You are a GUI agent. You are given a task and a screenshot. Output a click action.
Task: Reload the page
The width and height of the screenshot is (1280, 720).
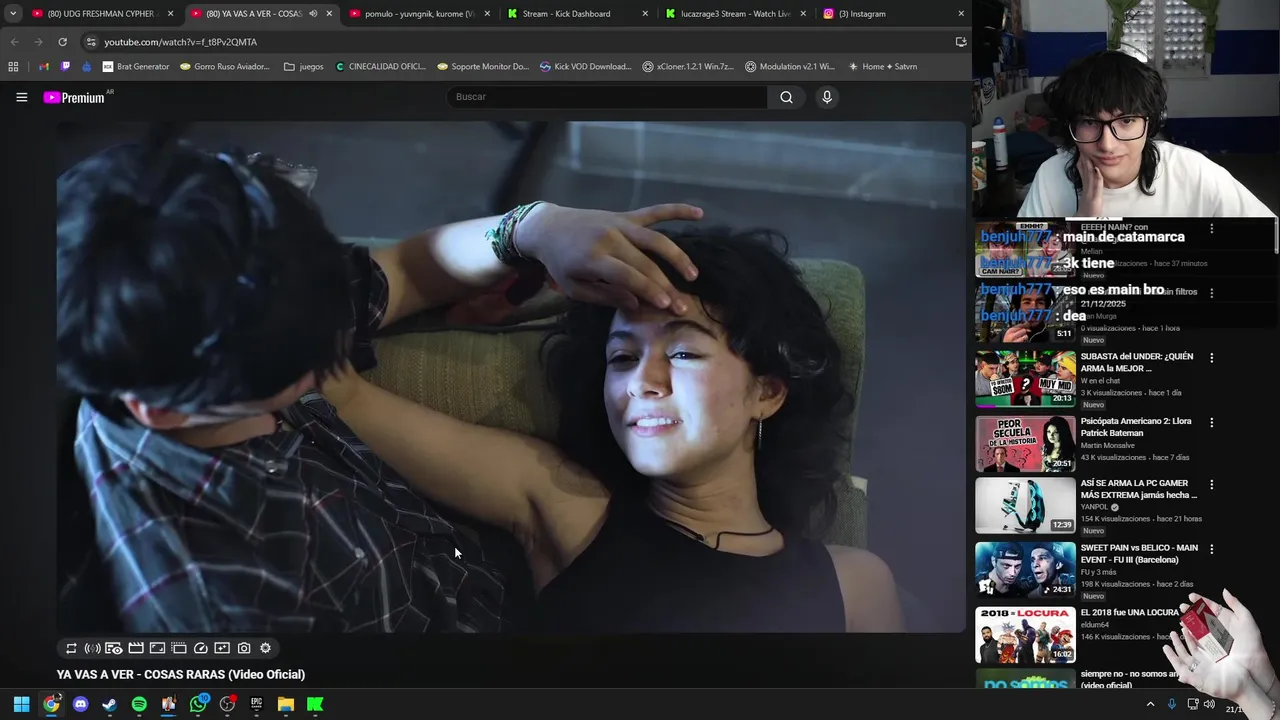(x=62, y=42)
